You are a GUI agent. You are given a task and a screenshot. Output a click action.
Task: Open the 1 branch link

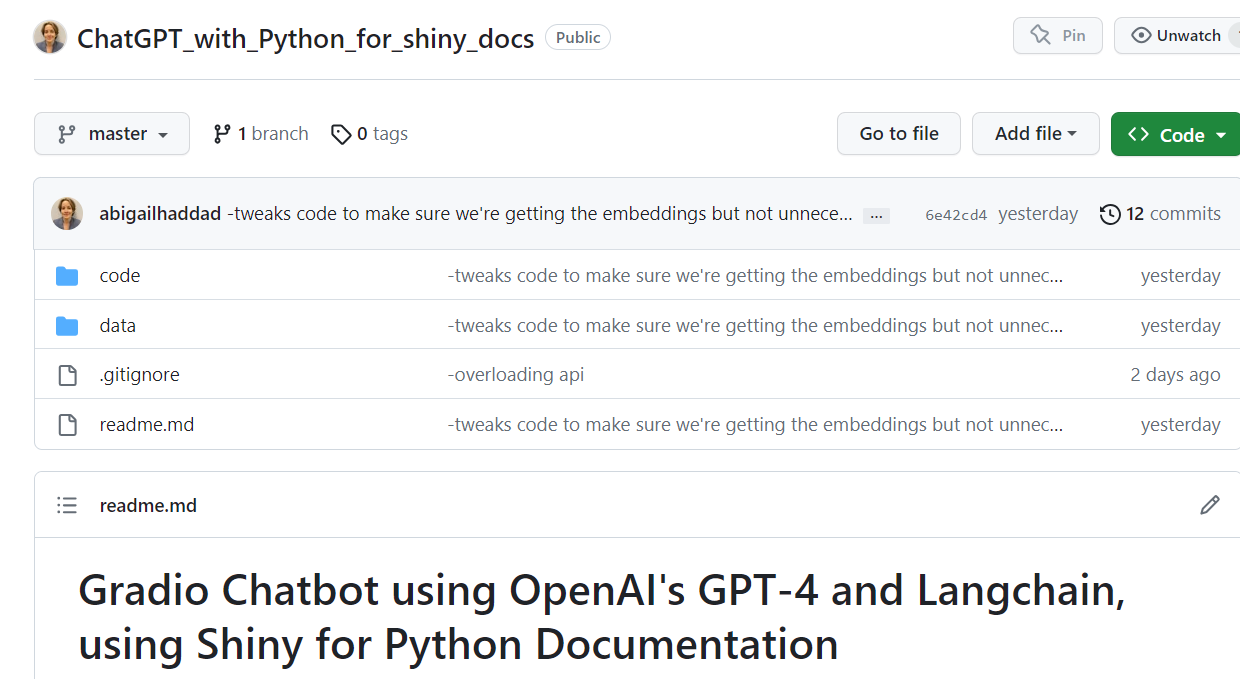[261, 134]
